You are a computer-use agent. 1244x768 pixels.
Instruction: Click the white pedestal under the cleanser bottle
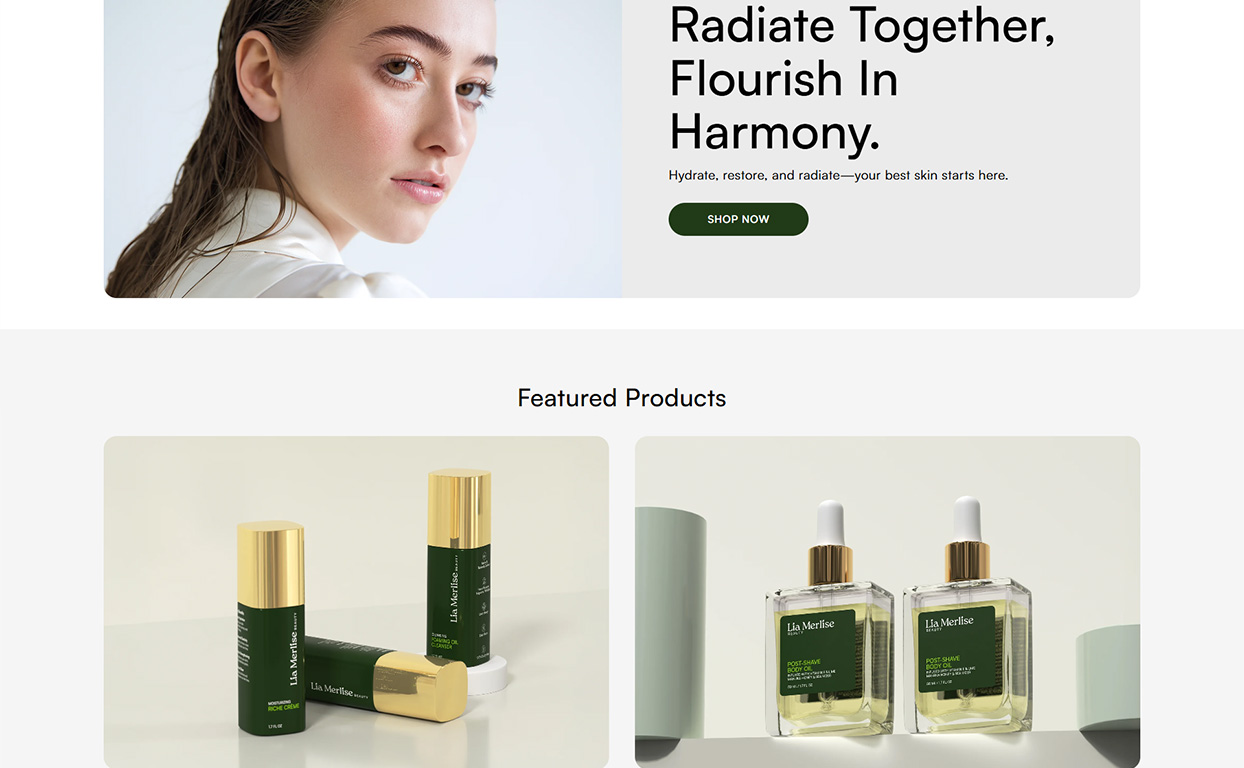(x=489, y=677)
